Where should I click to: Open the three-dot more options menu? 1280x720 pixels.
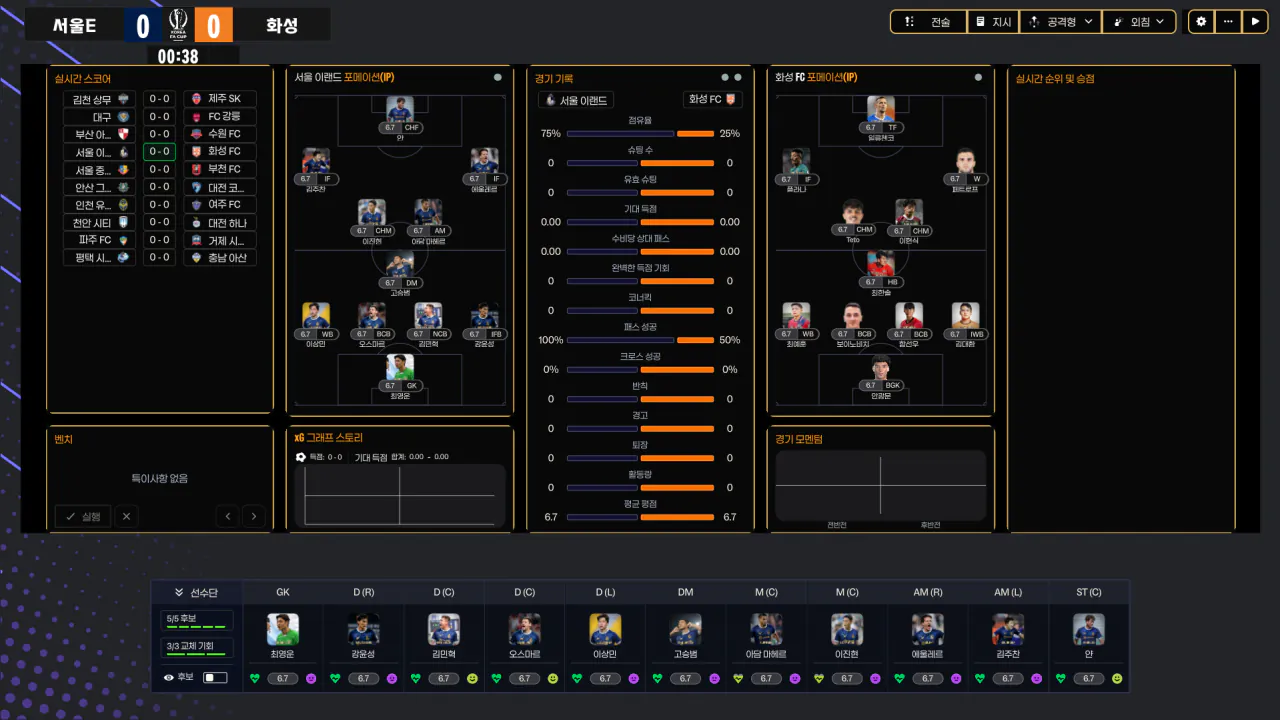click(x=1227, y=21)
